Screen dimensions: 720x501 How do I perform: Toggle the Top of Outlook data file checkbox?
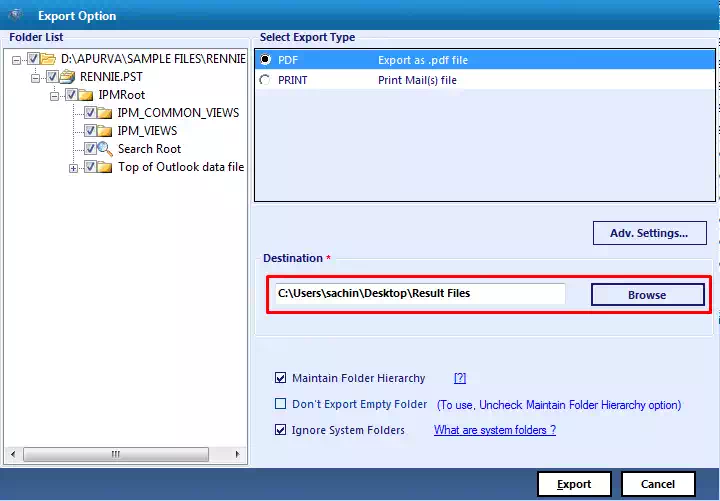[x=90, y=167]
